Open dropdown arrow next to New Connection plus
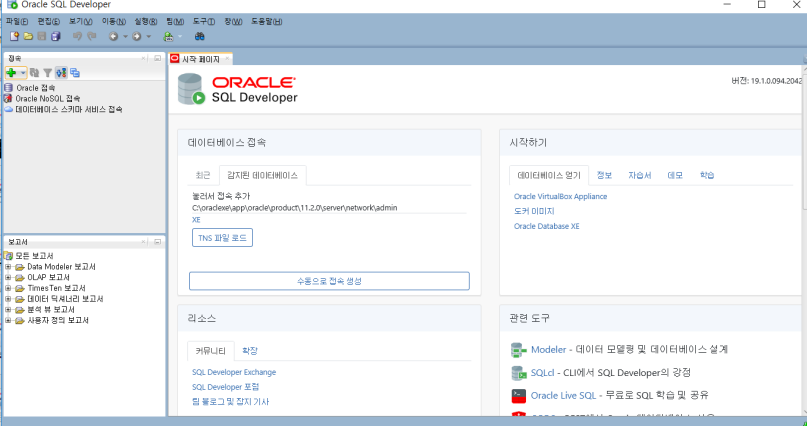The image size is (807, 426). point(23,73)
